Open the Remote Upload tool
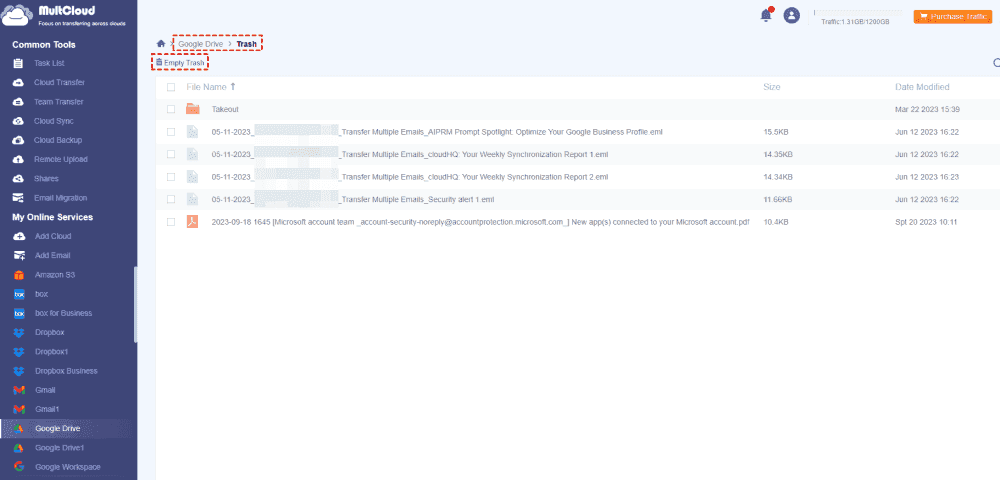Viewport: 1000px width, 480px height. tap(61, 159)
